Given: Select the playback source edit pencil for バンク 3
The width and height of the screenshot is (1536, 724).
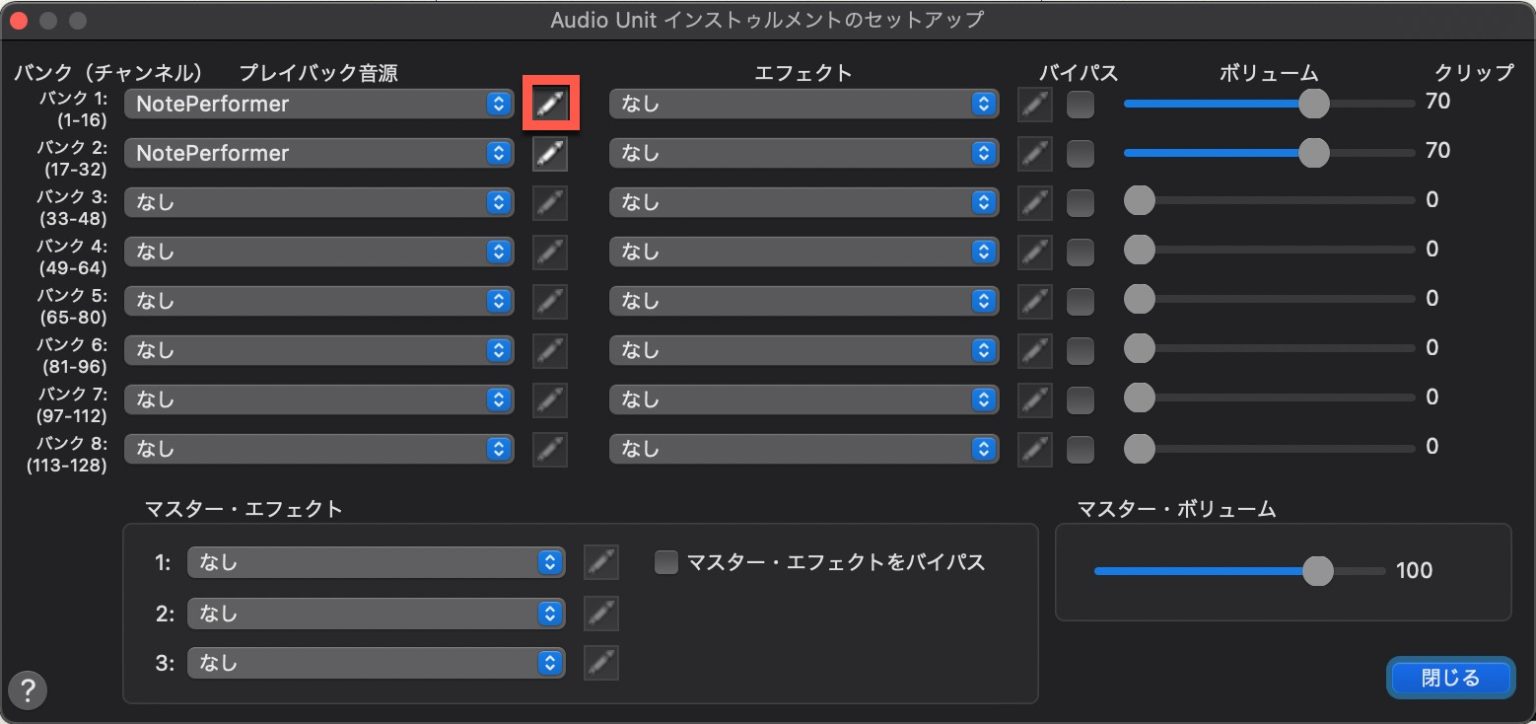Looking at the screenshot, I should (549, 202).
